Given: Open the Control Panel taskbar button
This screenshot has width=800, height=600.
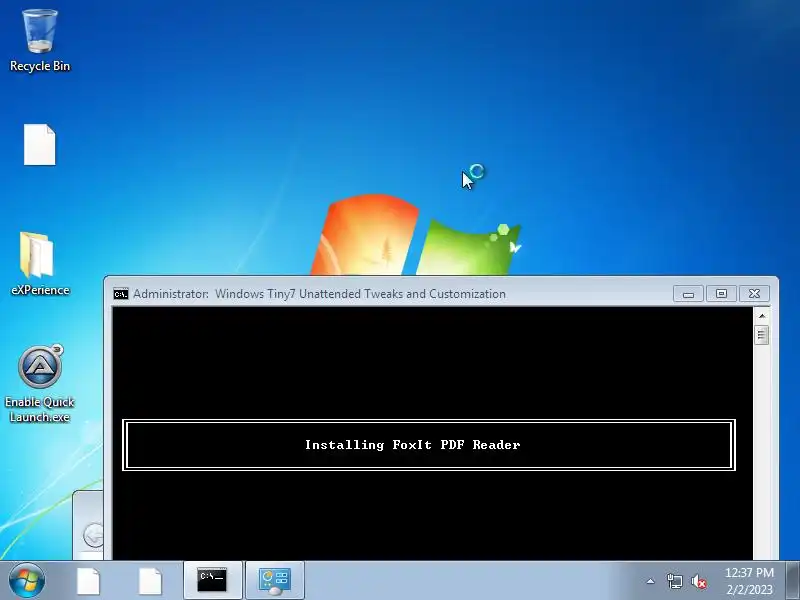Looking at the screenshot, I should click(275, 580).
